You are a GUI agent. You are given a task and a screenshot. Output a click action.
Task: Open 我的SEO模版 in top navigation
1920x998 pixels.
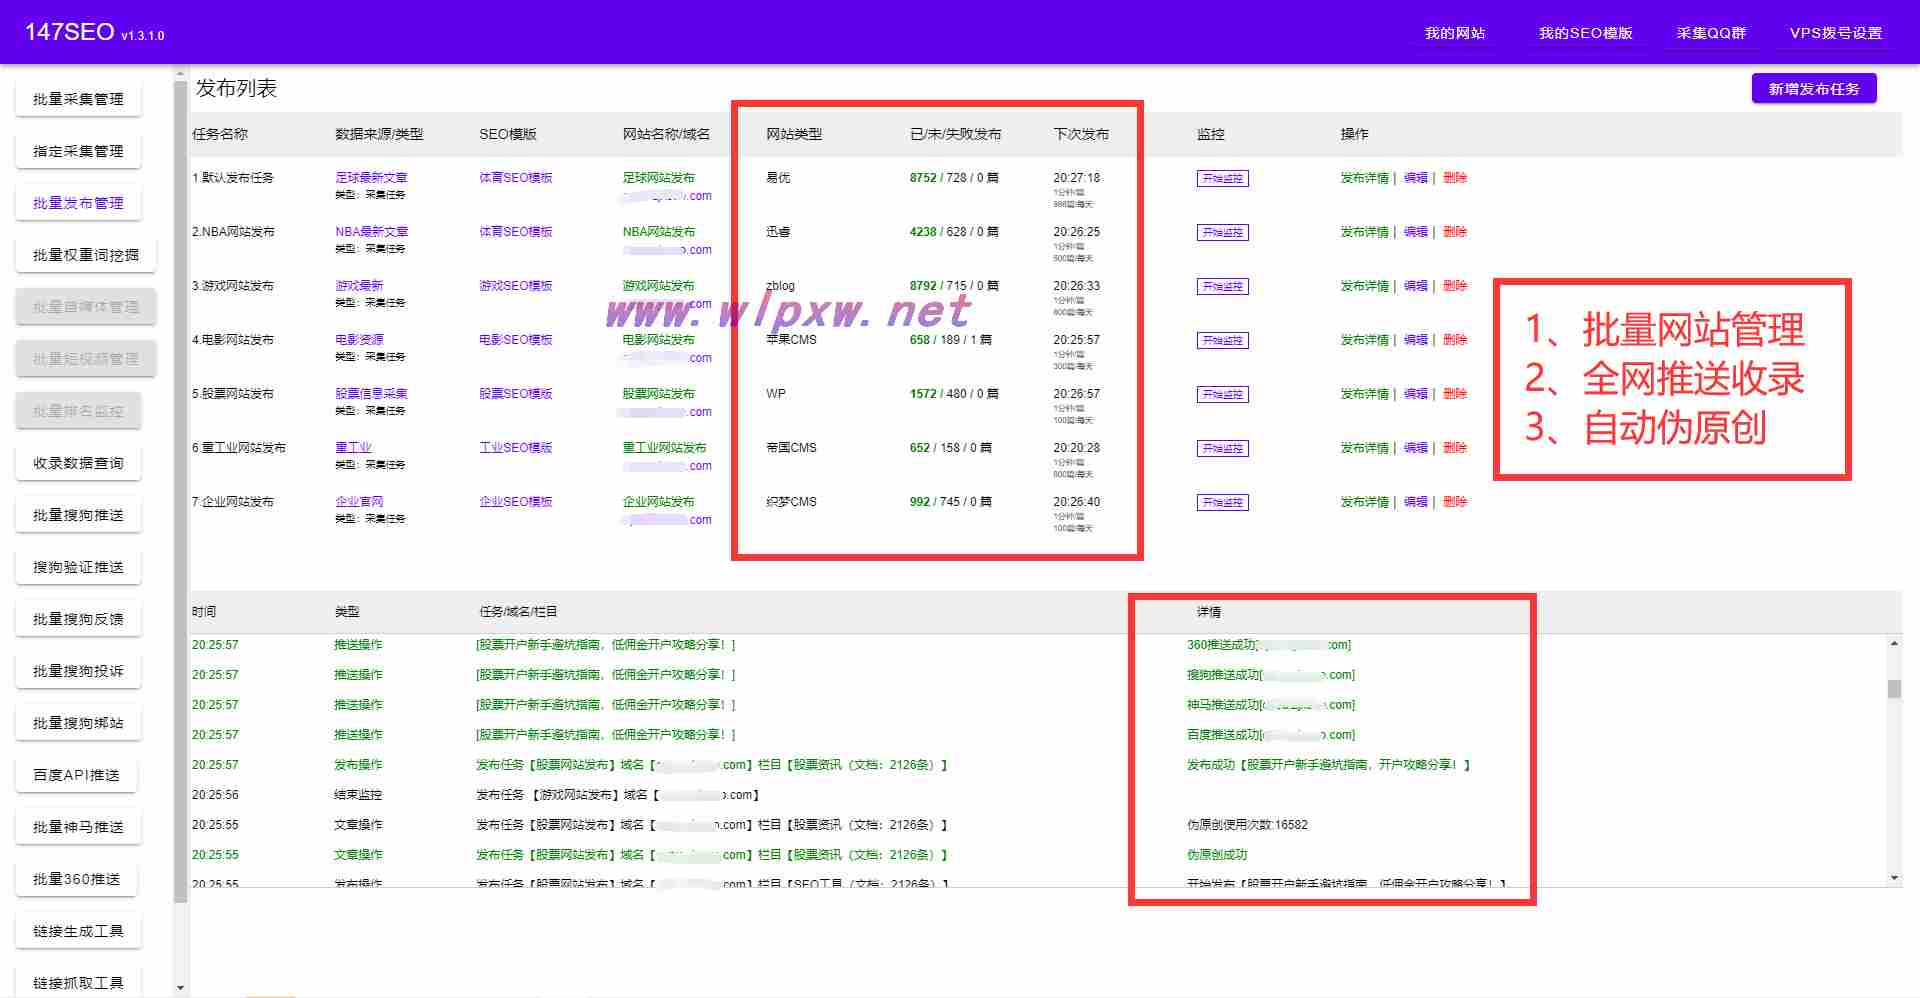pyautogui.click(x=1585, y=33)
